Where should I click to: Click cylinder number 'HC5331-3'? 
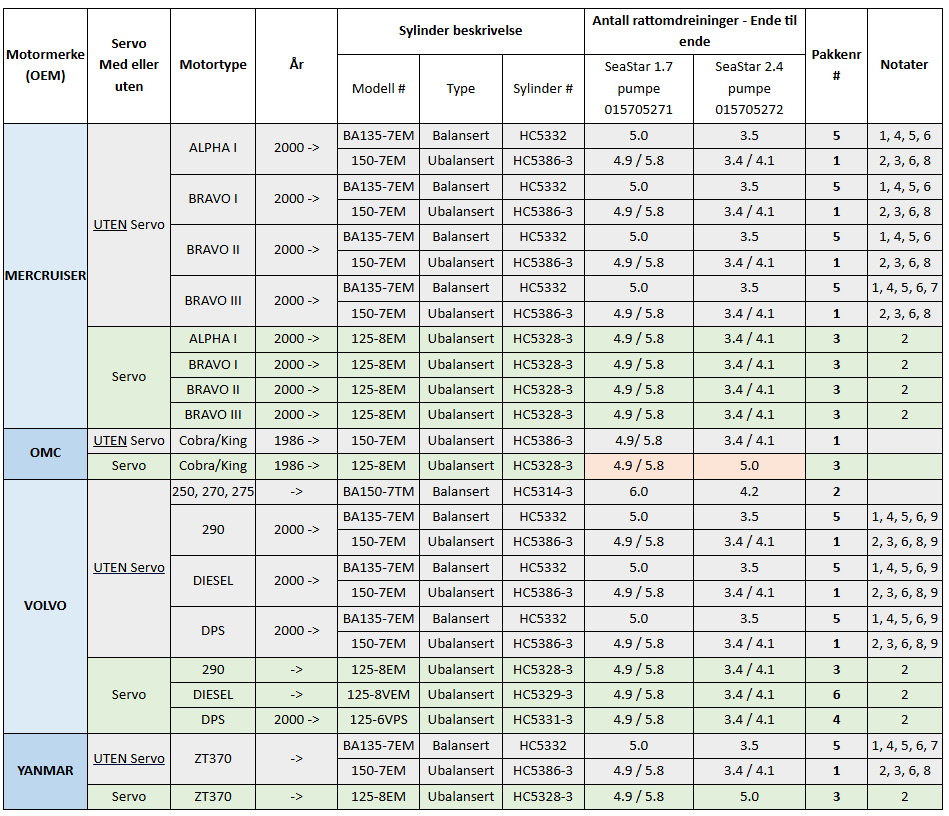point(543,720)
